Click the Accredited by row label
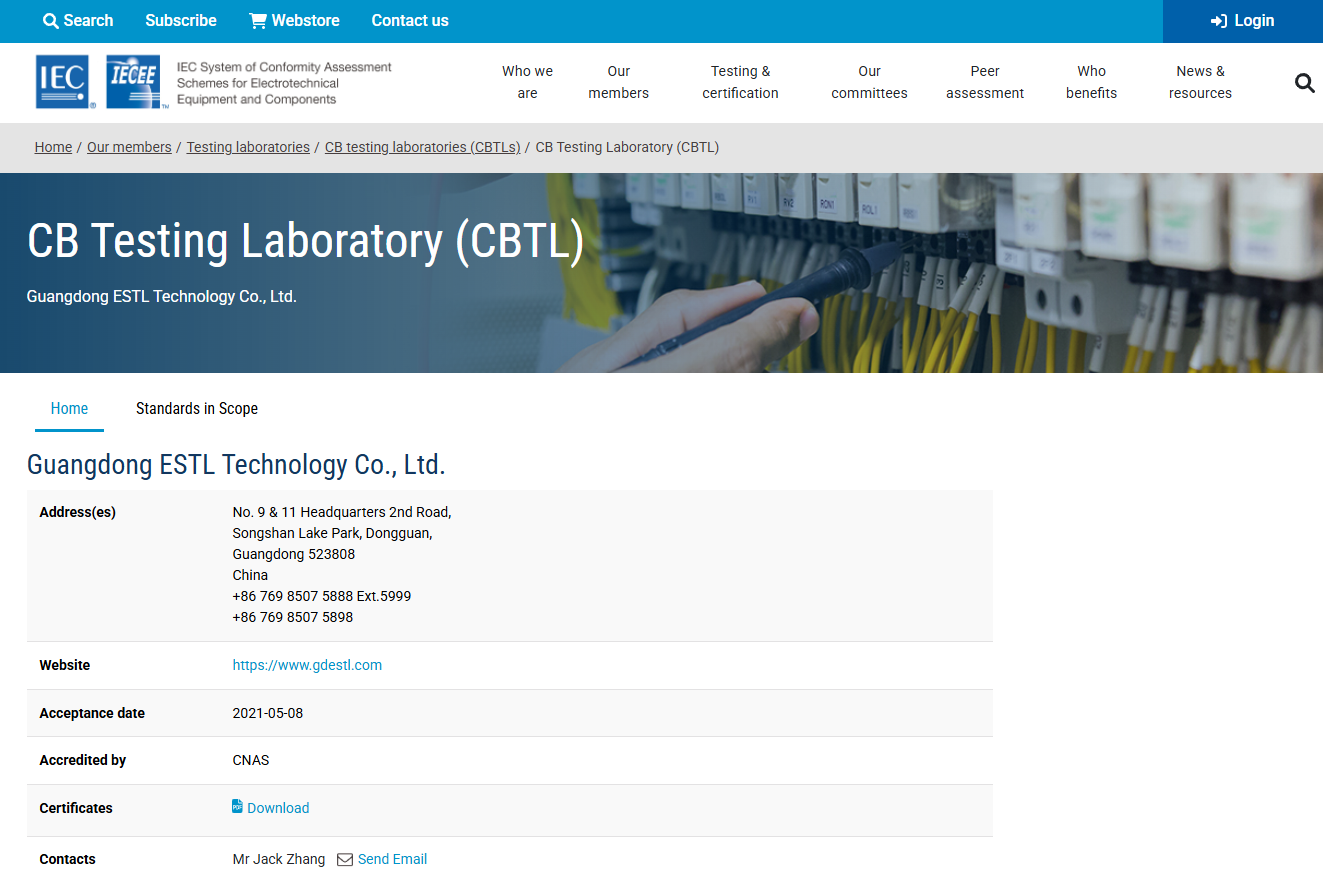Viewport: 1323px width, 893px height. point(83,760)
